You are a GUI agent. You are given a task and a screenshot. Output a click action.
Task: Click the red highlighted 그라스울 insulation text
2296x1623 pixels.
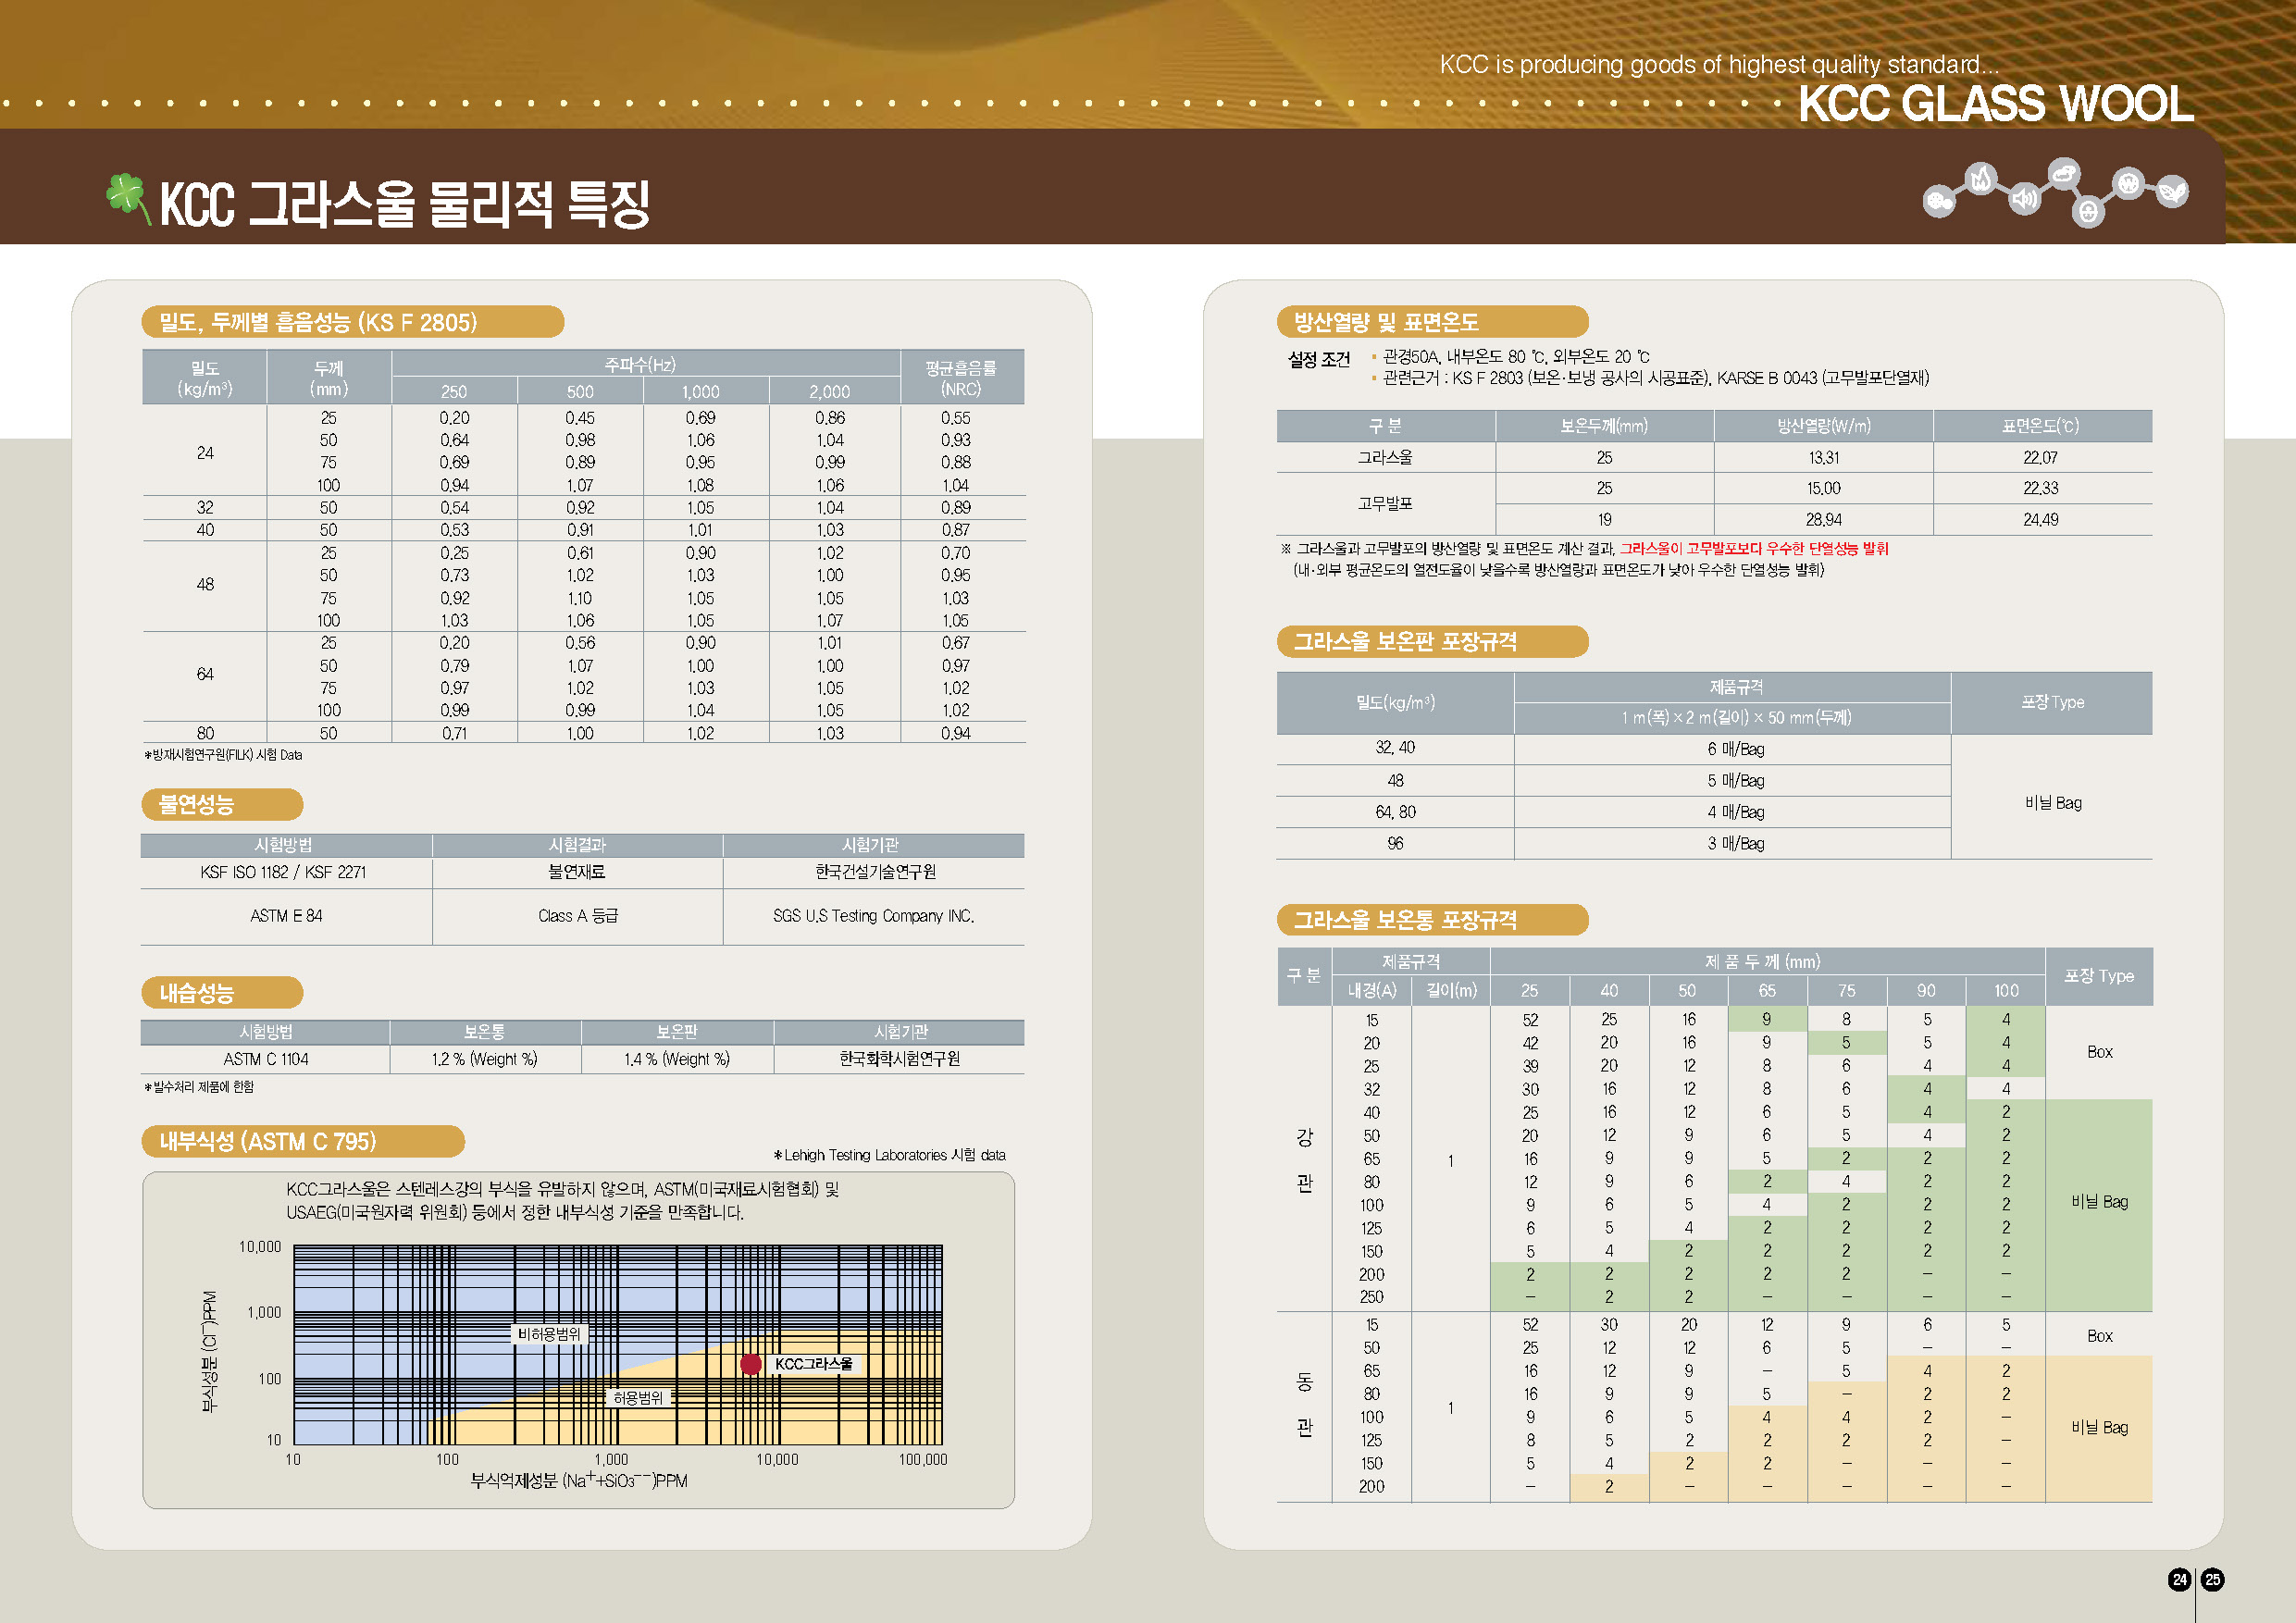(x=1753, y=548)
